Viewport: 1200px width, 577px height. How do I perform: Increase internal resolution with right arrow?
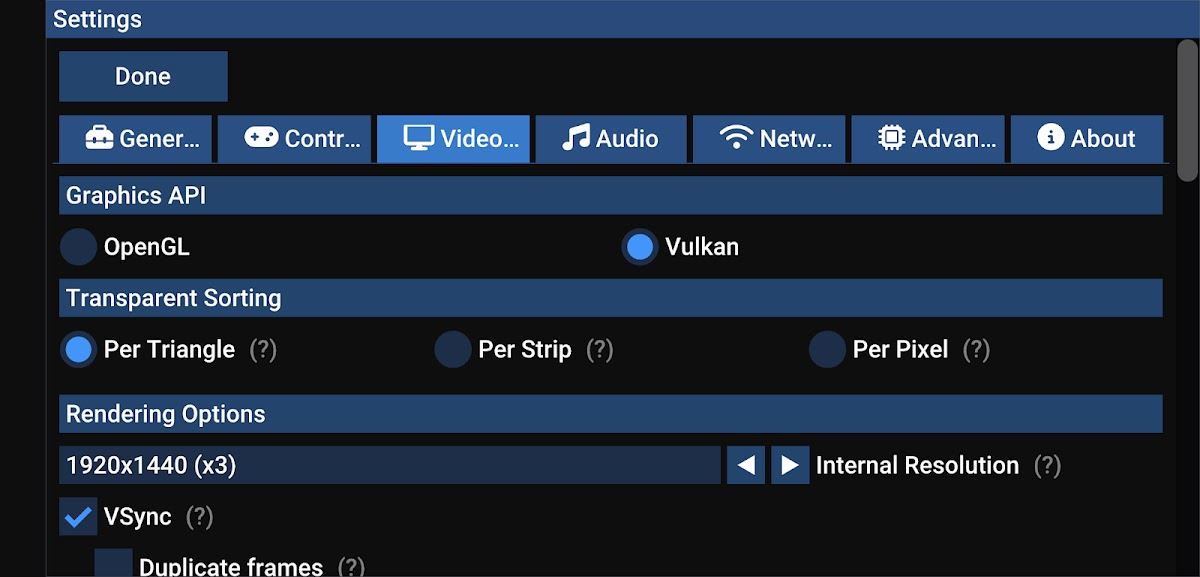pos(789,466)
